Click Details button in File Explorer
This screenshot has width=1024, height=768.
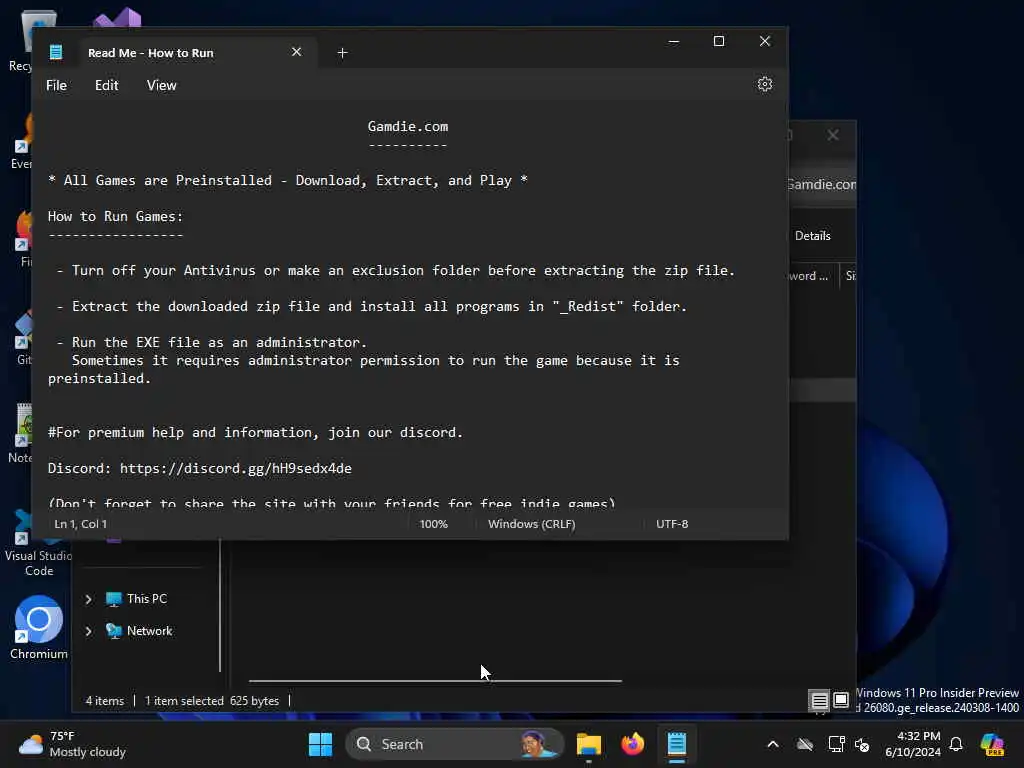pyautogui.click(x=812, y=236)
